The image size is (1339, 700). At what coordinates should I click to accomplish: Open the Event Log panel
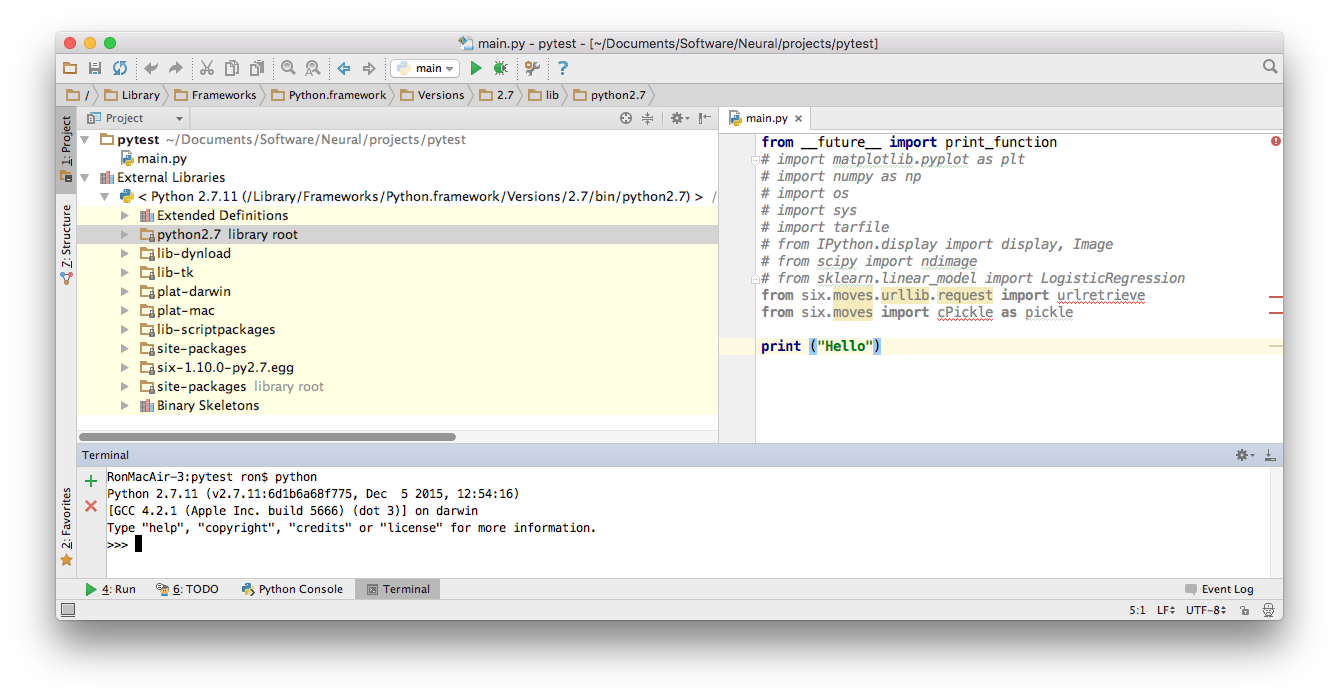tap(1218, 589)
